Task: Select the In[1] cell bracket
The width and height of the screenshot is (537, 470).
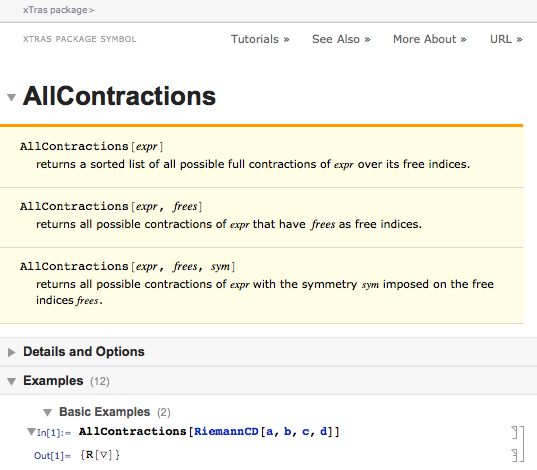Action: [x=515, y=433]
